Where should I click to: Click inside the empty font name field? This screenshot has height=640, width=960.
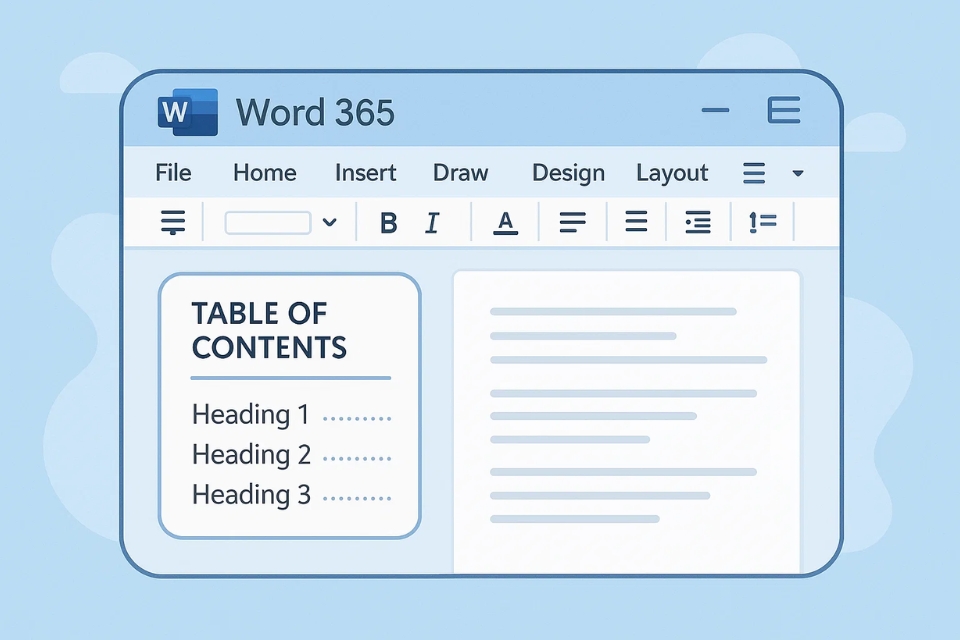tap(268, 222)
